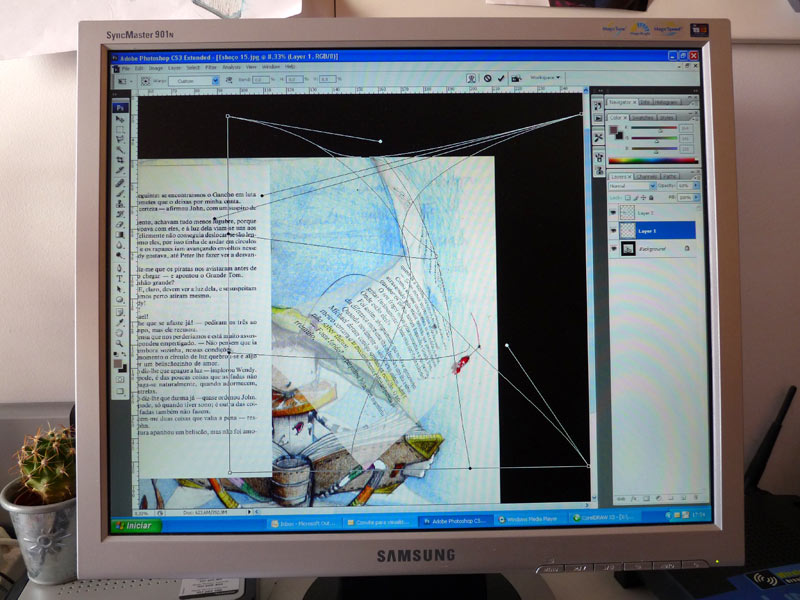800x600 pixels.
Task: Hide the top Layer 2 layer
Action: [613, 213]
